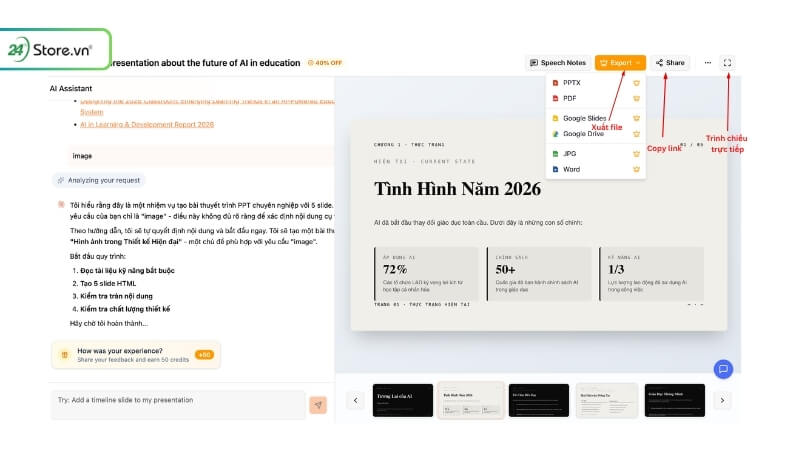Open the three-dot more options menu
Screen dimensions: 800x457
tap(708, 63)
